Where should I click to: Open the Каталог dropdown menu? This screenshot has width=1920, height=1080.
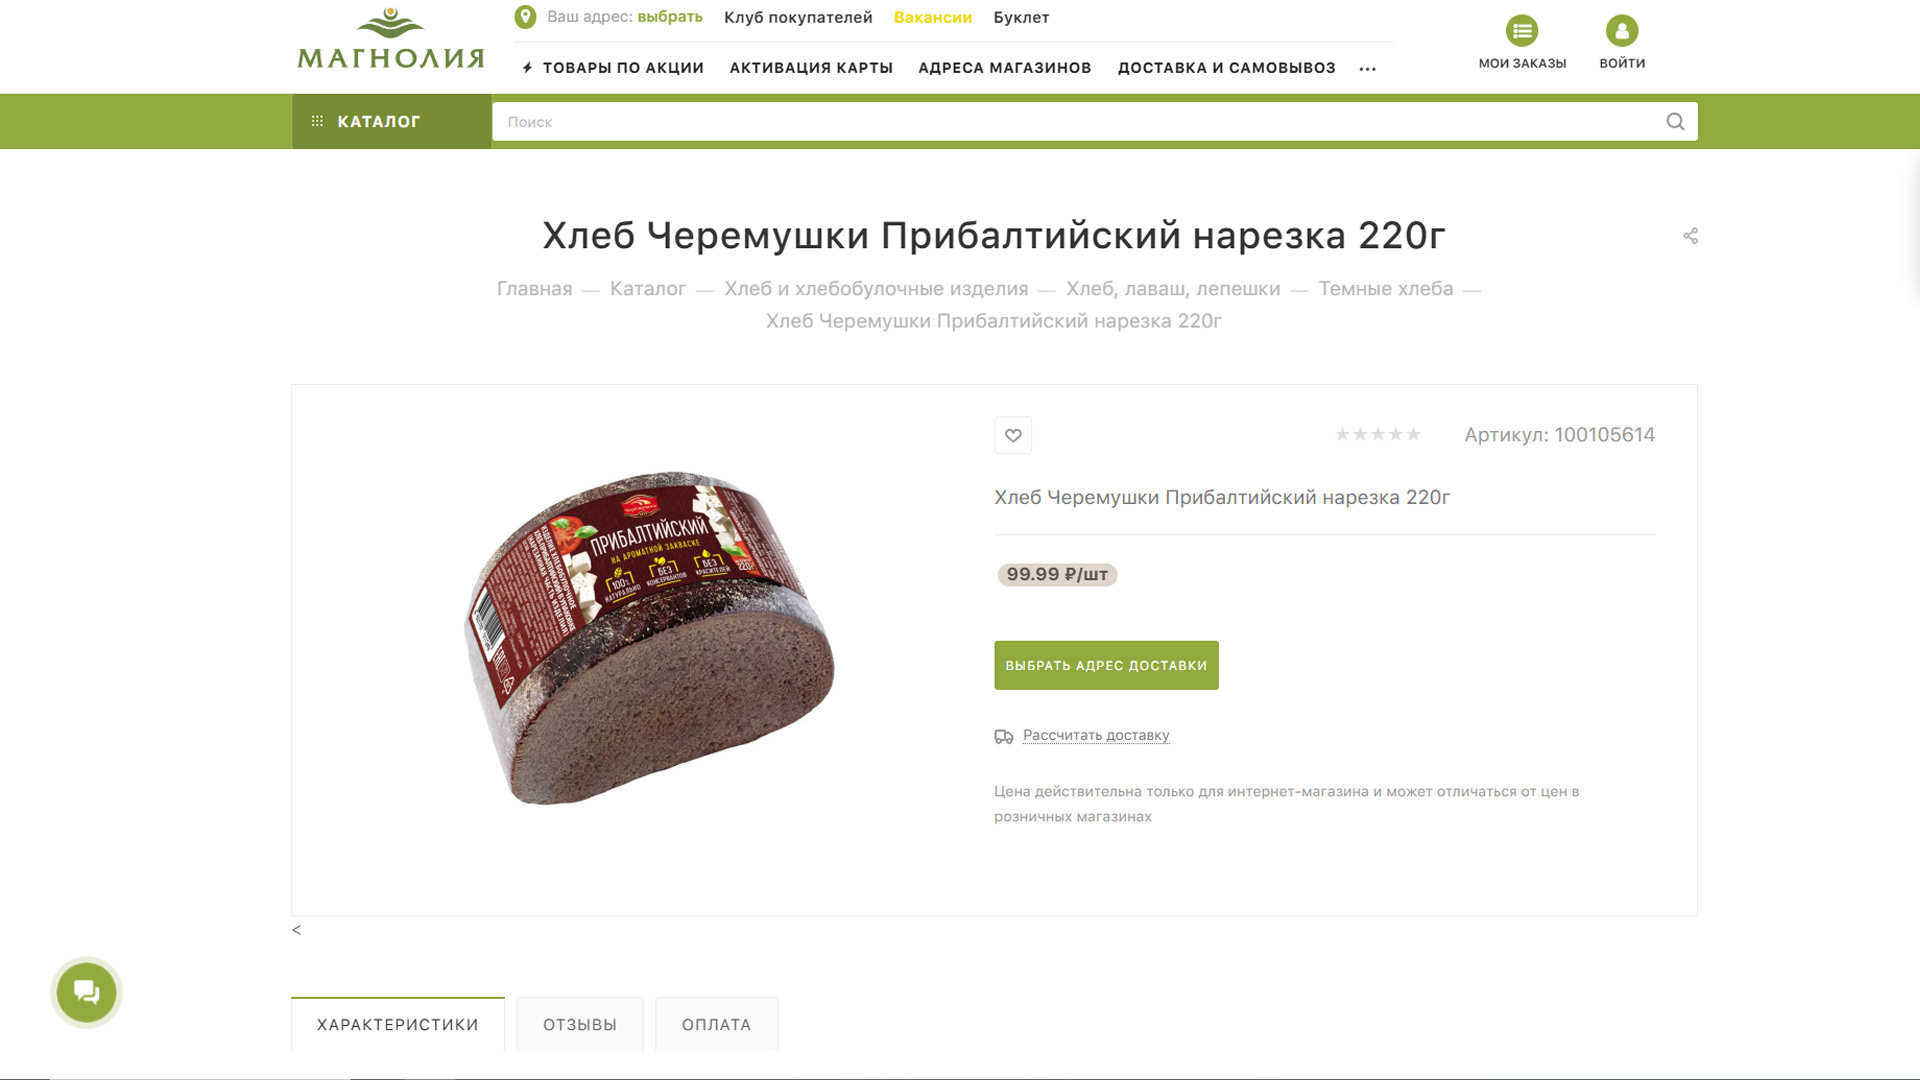click(391, 122)
